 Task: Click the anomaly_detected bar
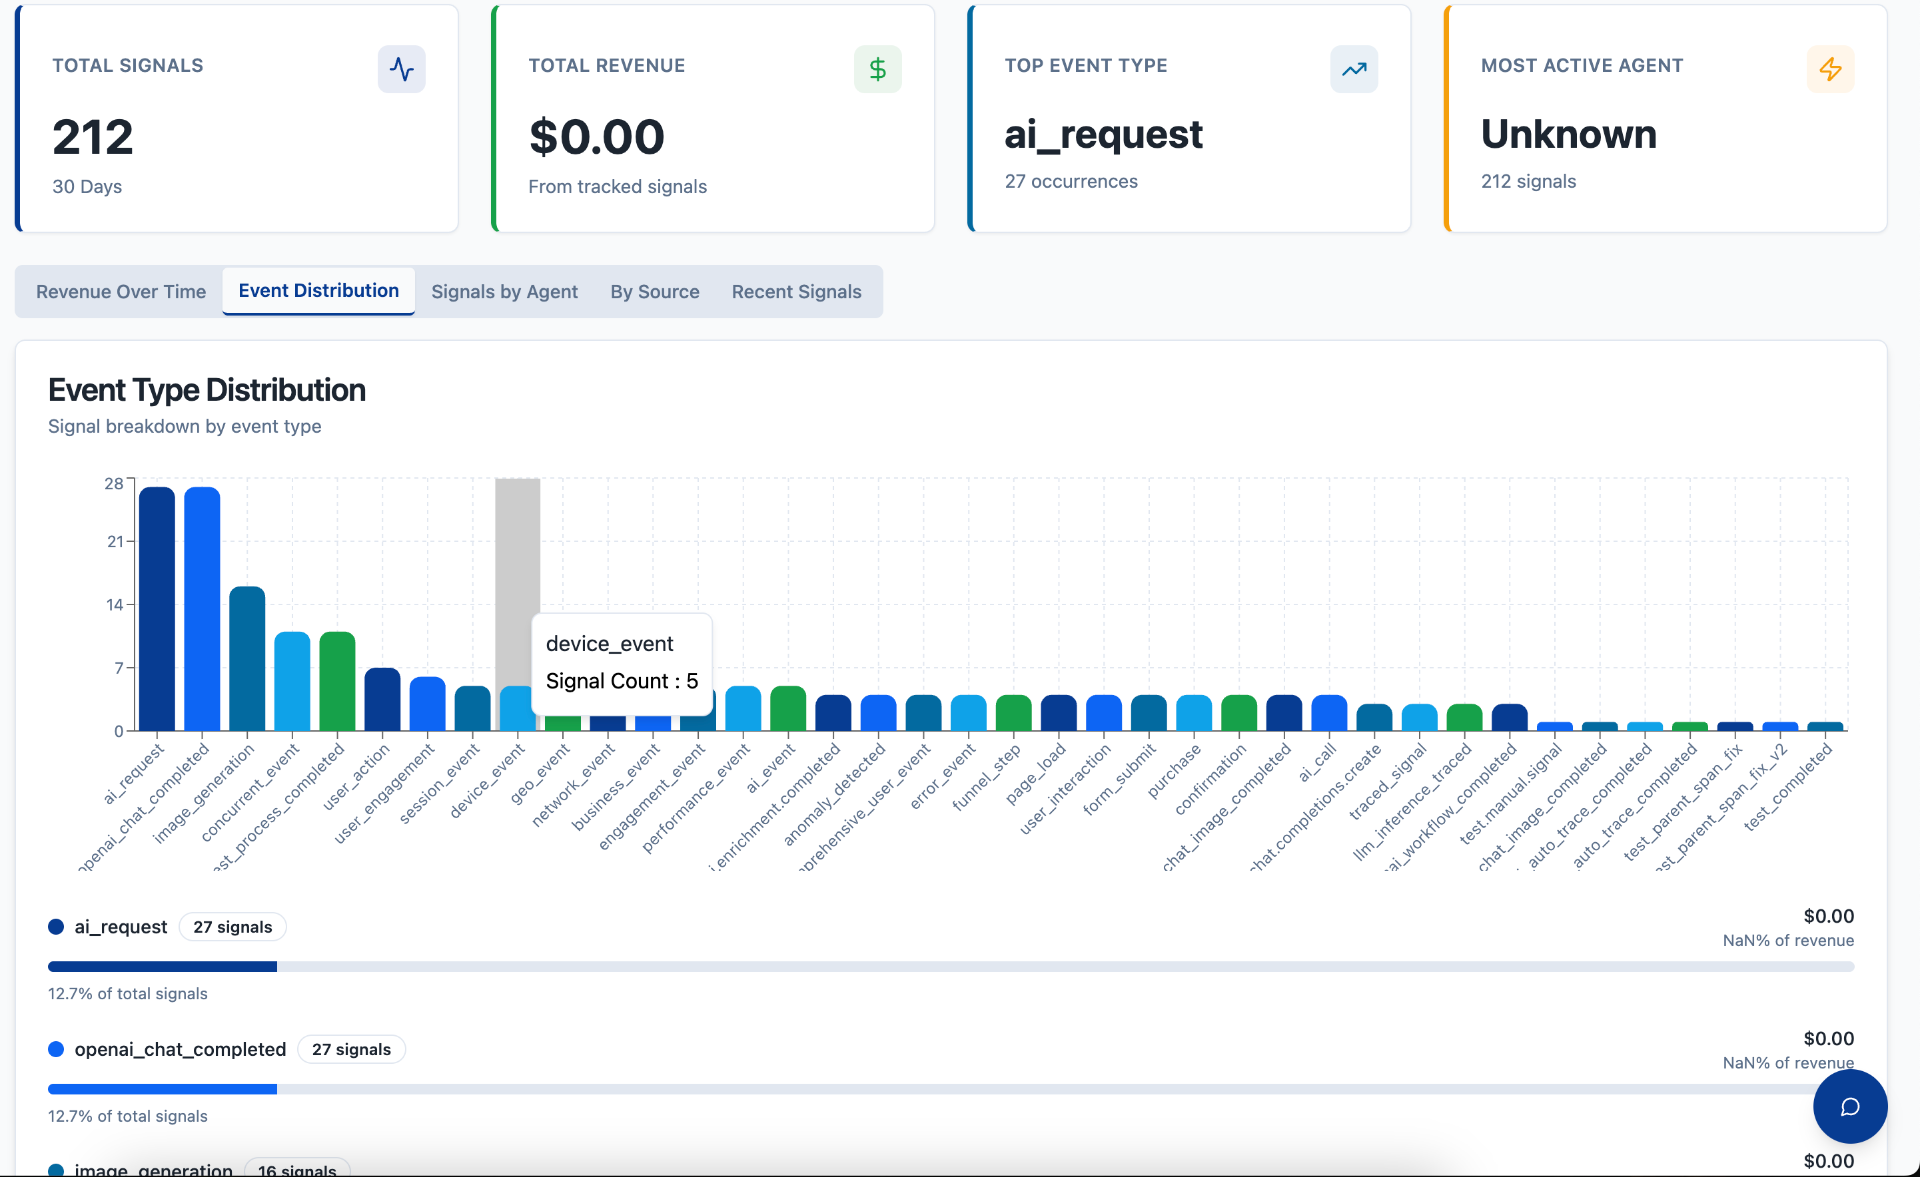tap(878, 713)
